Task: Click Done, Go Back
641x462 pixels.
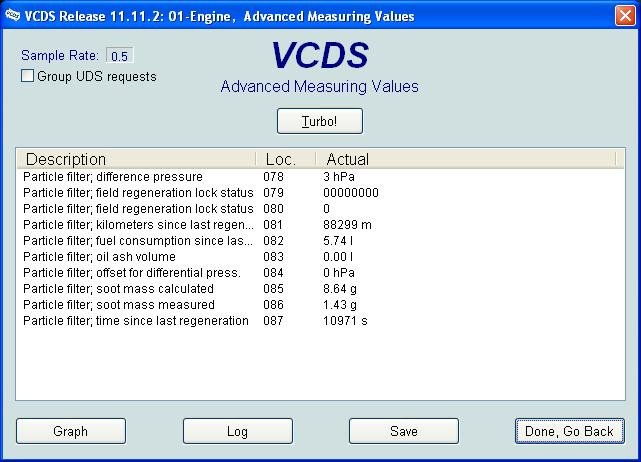Action: pos(569,431)
